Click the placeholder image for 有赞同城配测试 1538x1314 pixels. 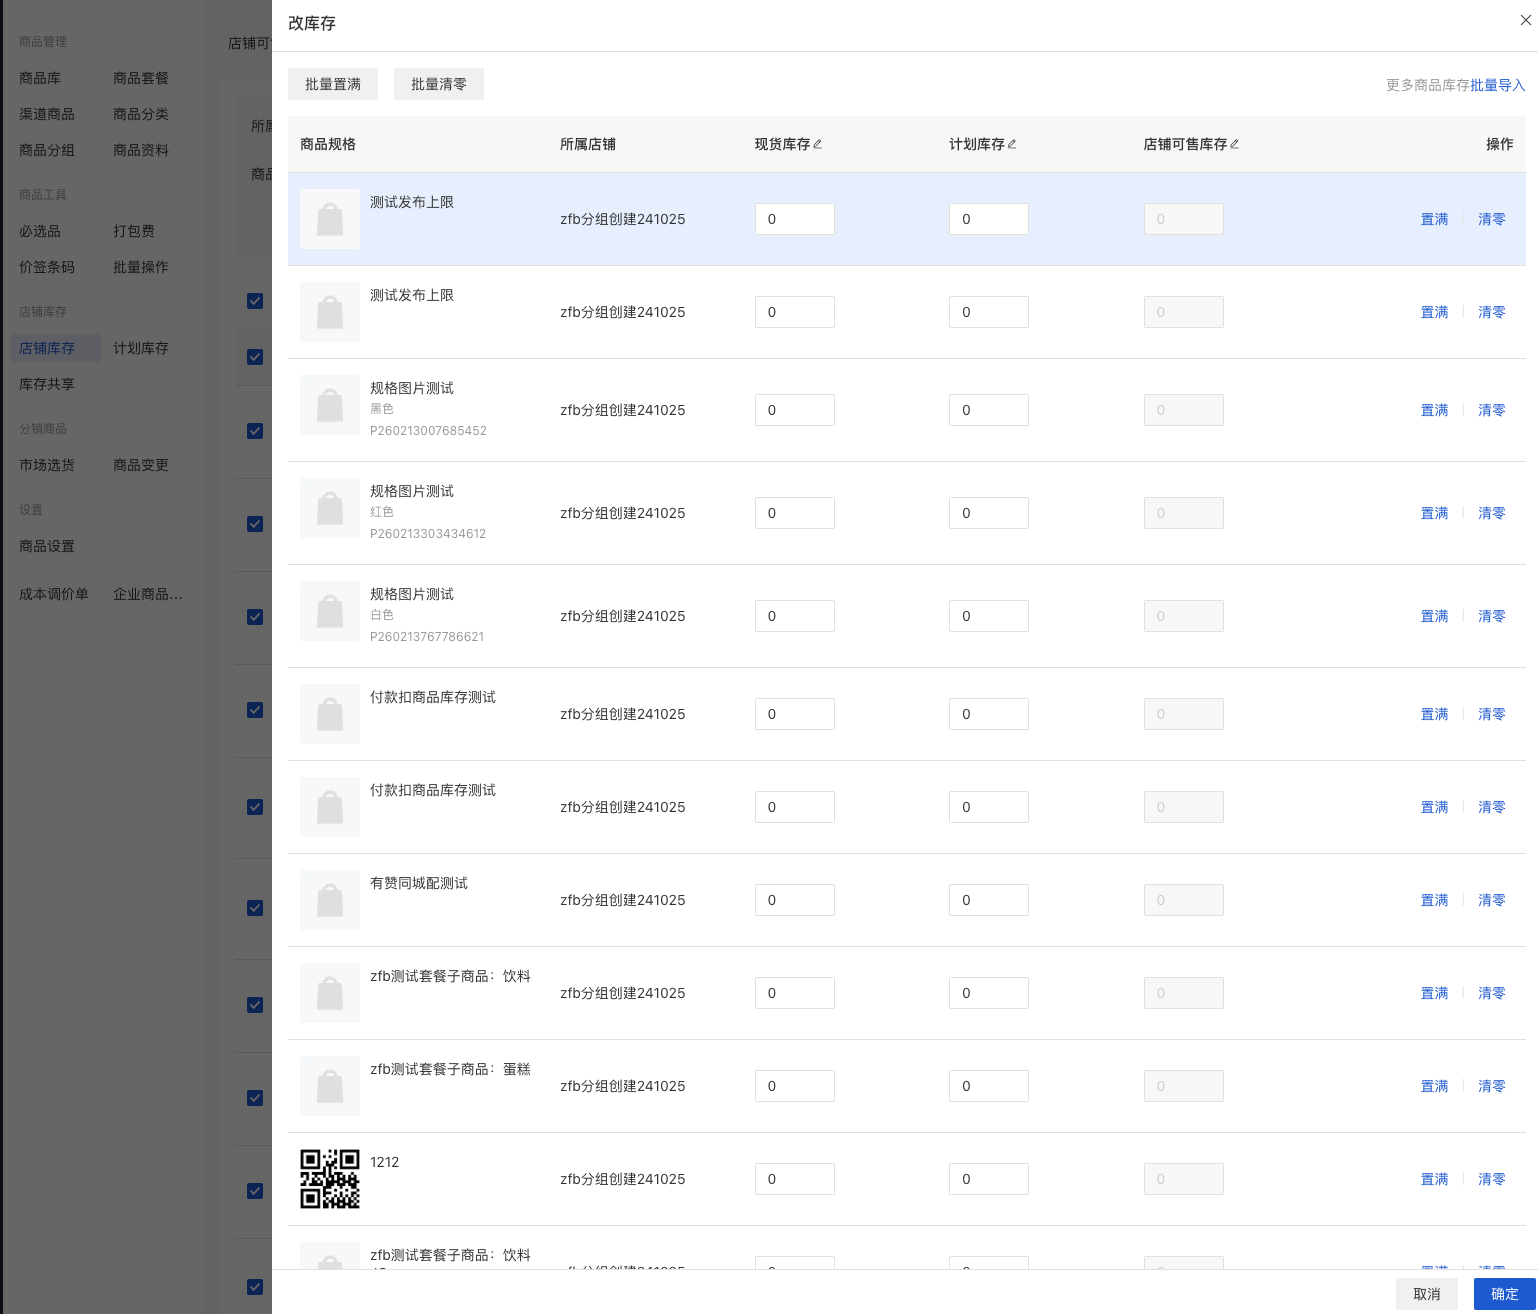point(330,900)
